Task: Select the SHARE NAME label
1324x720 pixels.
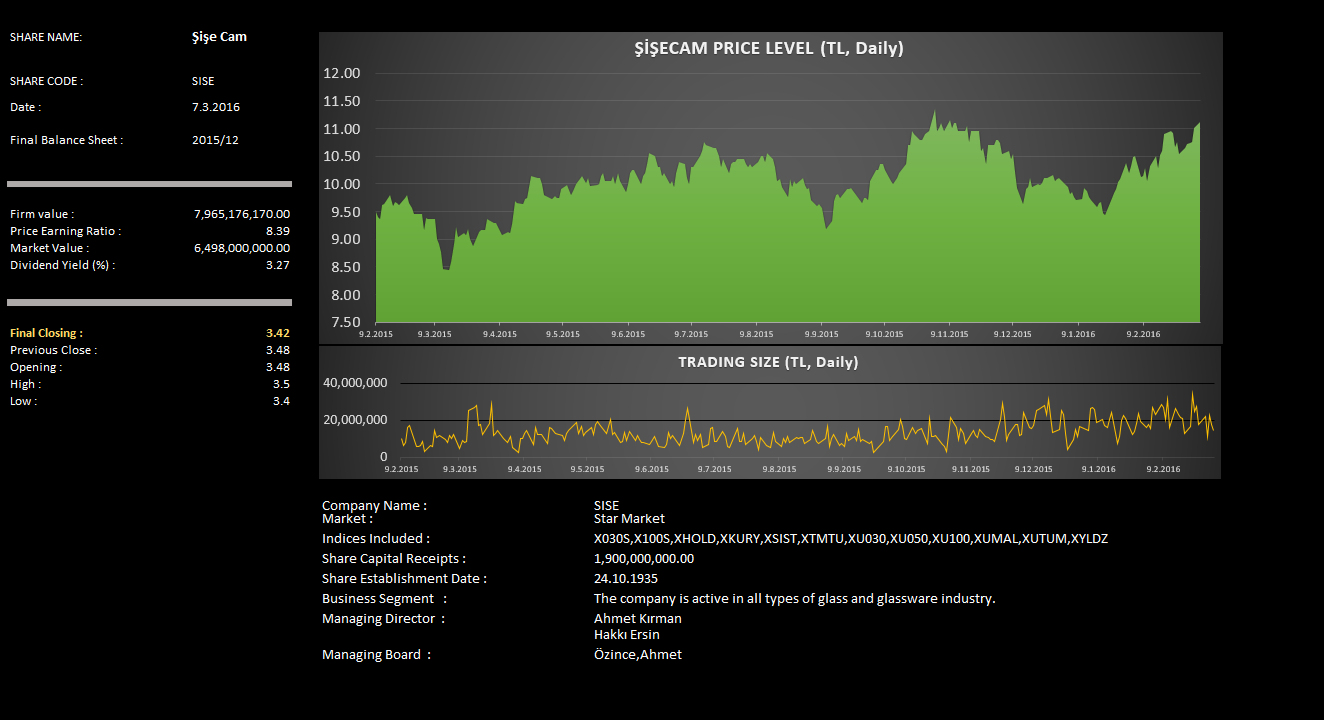Action: [x=46, y=37]
